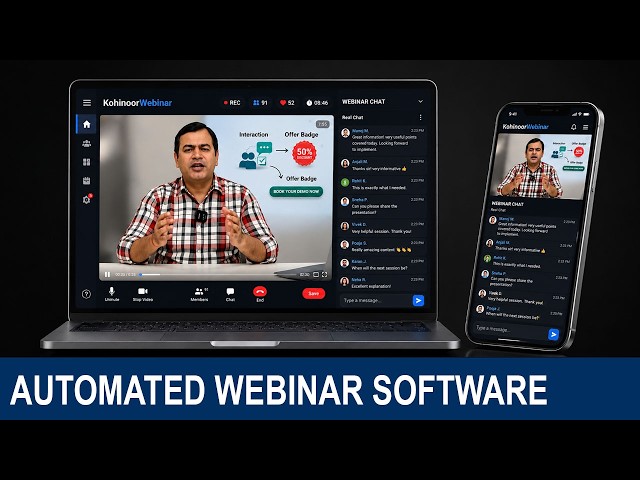Select Sneha P.'s presentation request message
The height and width of the screenshot is (480, 640).
coord(383,206)
